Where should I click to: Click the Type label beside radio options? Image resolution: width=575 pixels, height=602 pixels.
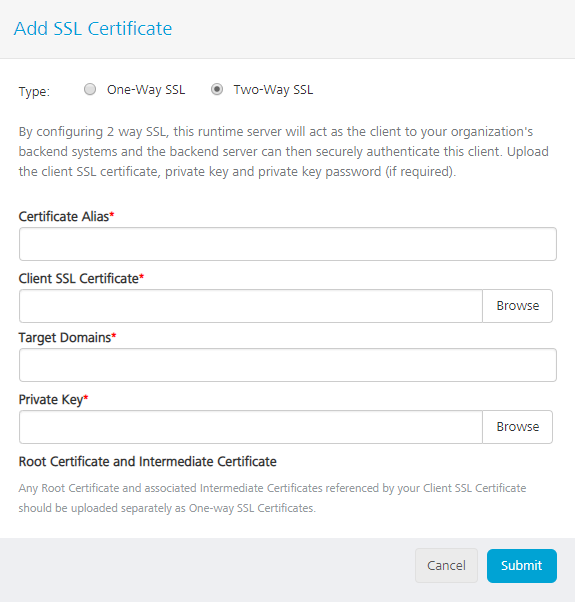point(34,91)
